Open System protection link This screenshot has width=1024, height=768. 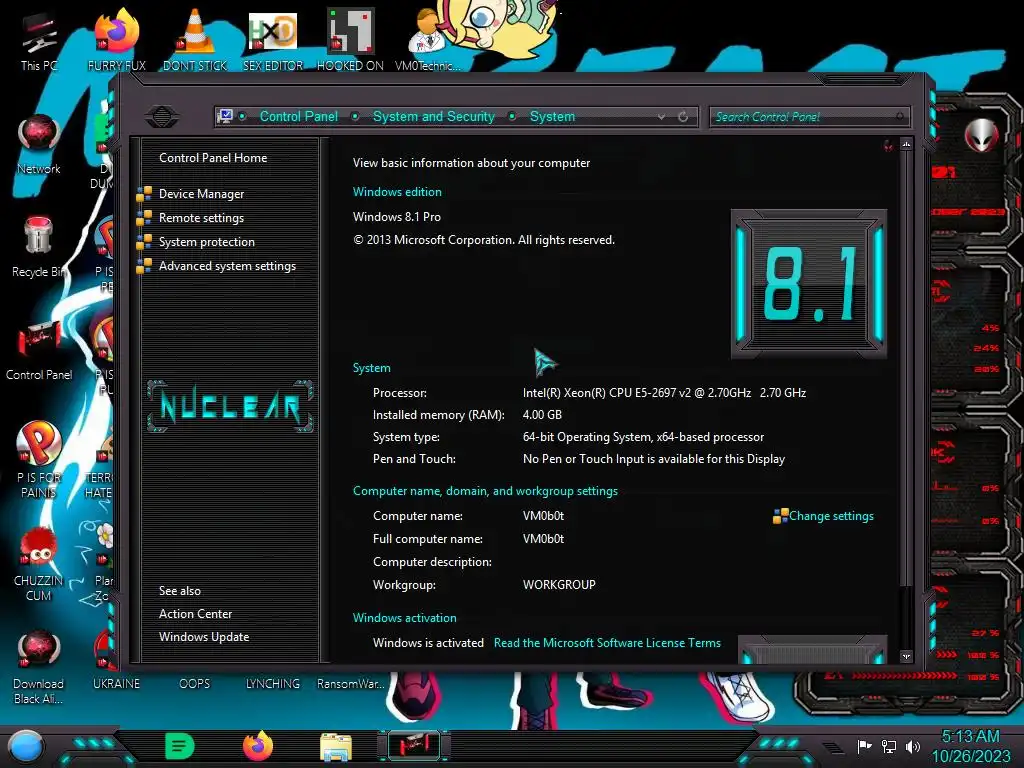pyautogui.click(x=206, y=242)
